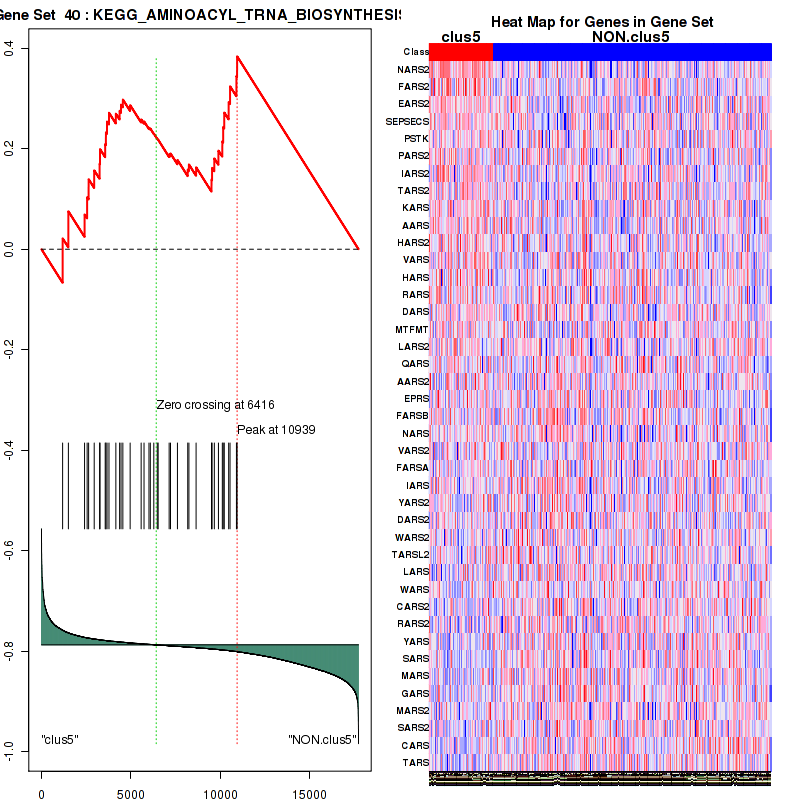Click the "NON.clus5" label in ranked list plot
The image size is (800, 800).
322,740
